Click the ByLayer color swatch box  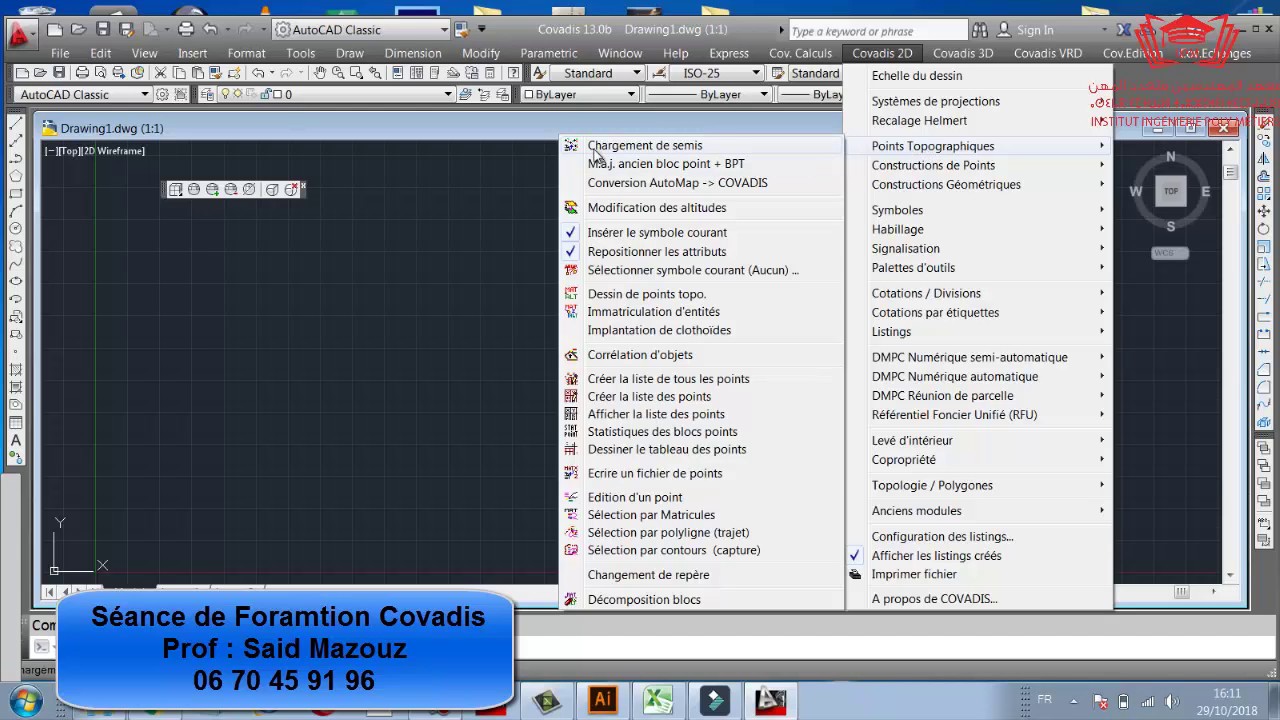(x=529, y=94)
